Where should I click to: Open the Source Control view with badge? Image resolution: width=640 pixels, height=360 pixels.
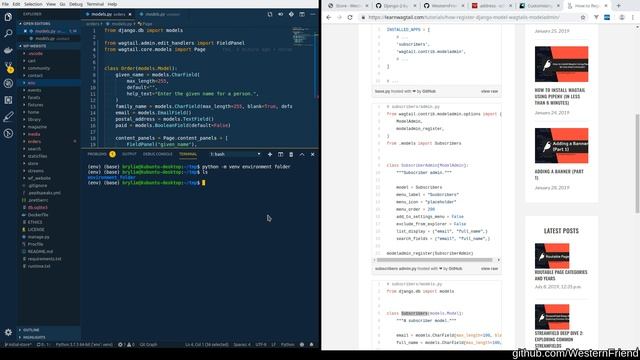pos(9,67)
